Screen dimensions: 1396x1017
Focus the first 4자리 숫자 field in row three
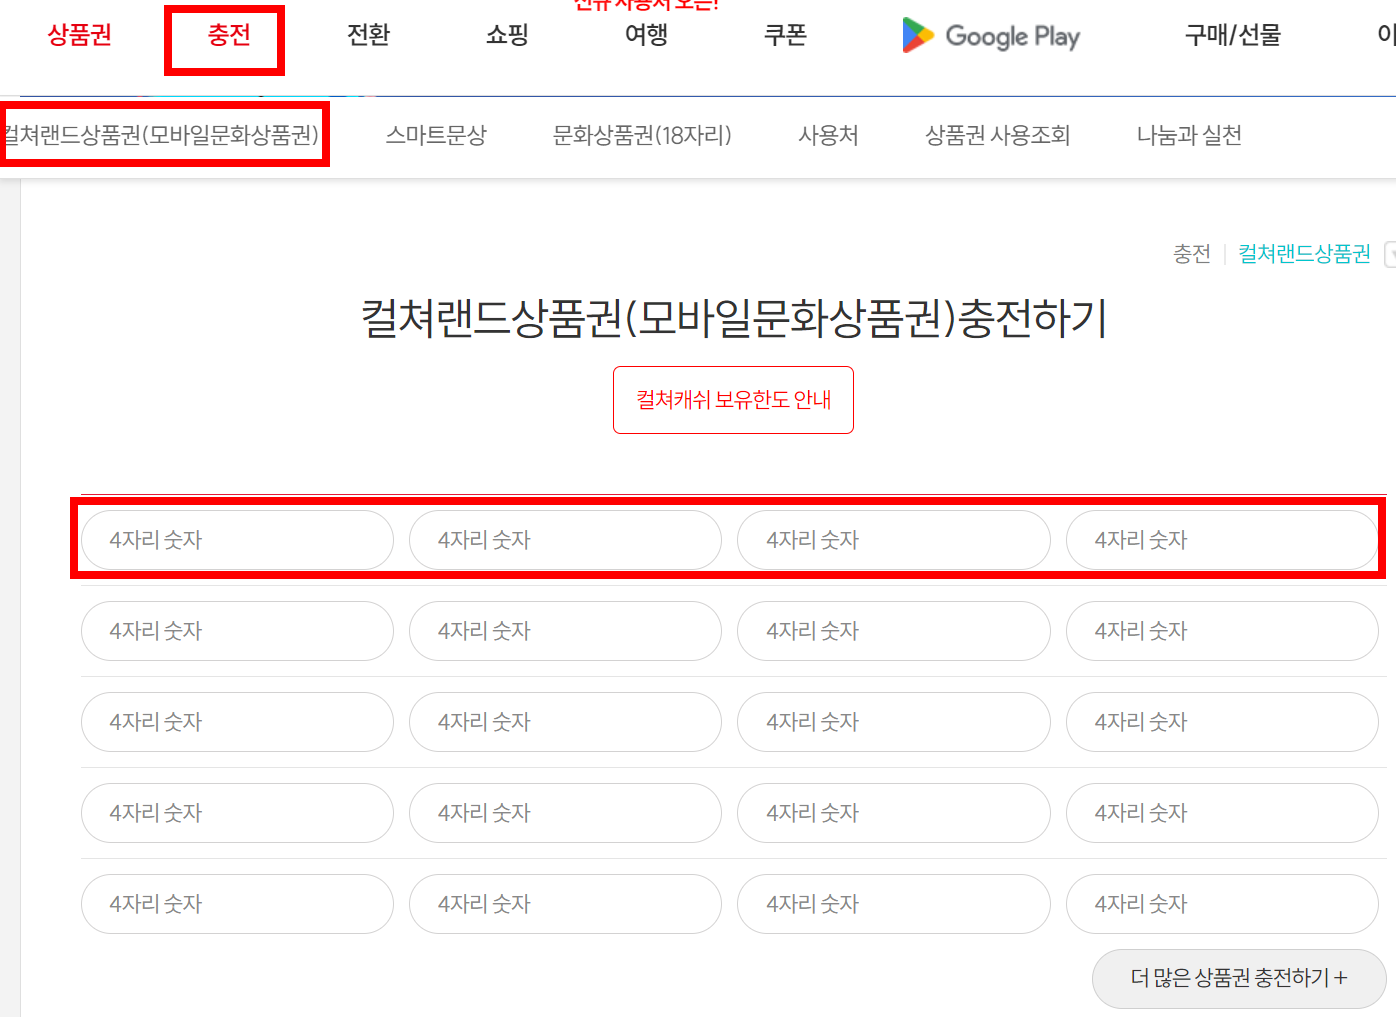(237, 722)
